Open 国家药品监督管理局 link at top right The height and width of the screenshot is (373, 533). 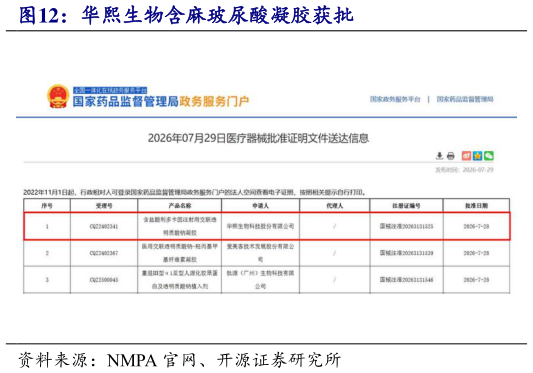tap(465, 99)
